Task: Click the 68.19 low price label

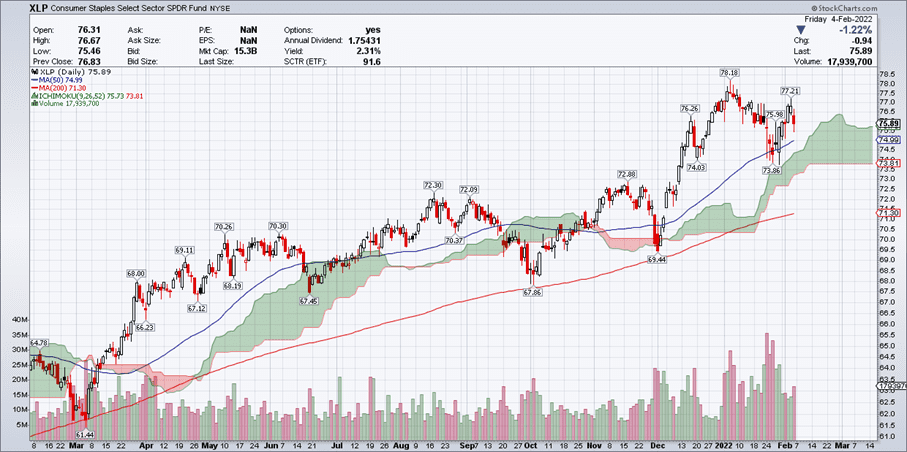Action: point(232,285)
